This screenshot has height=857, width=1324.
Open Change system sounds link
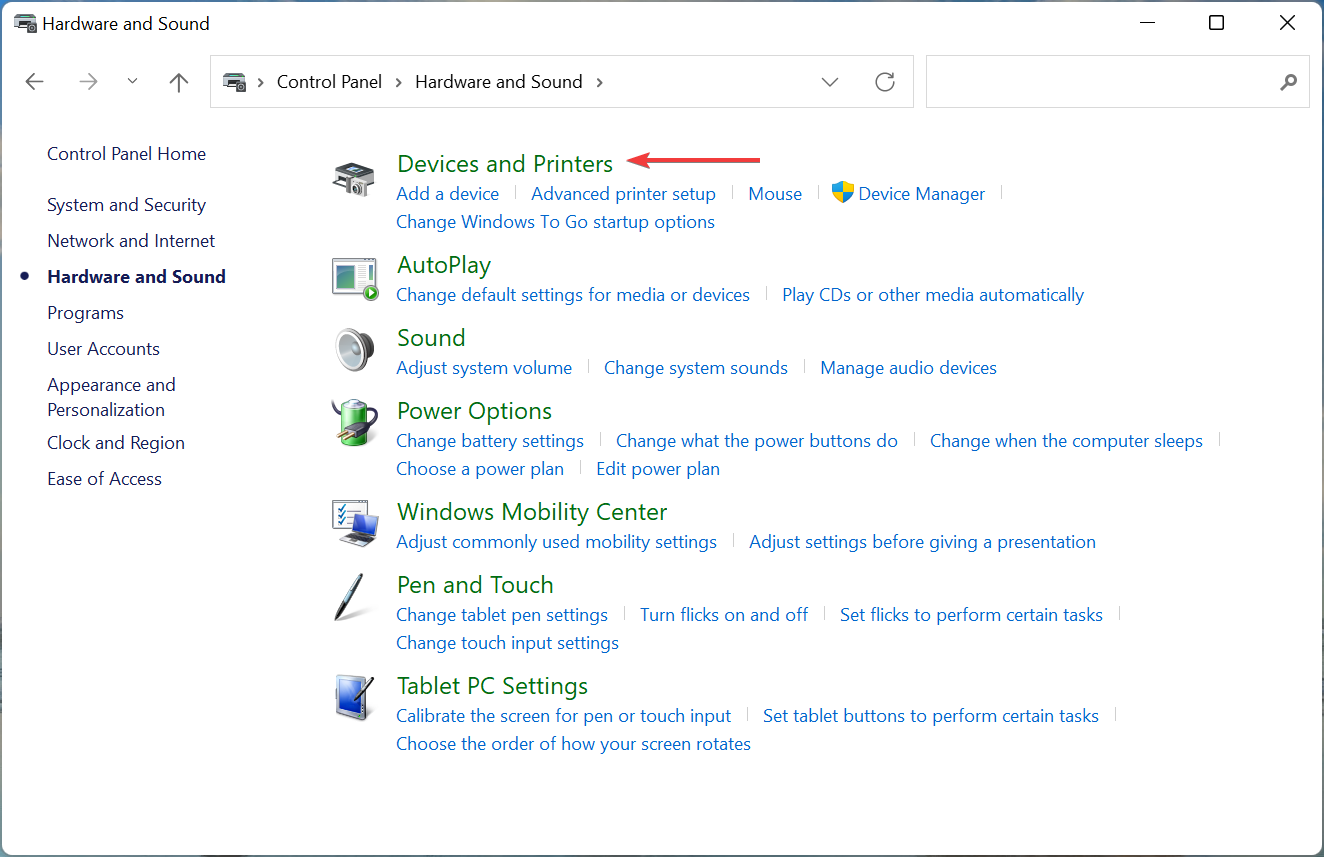pyautogui.click(x=695, y=368)
